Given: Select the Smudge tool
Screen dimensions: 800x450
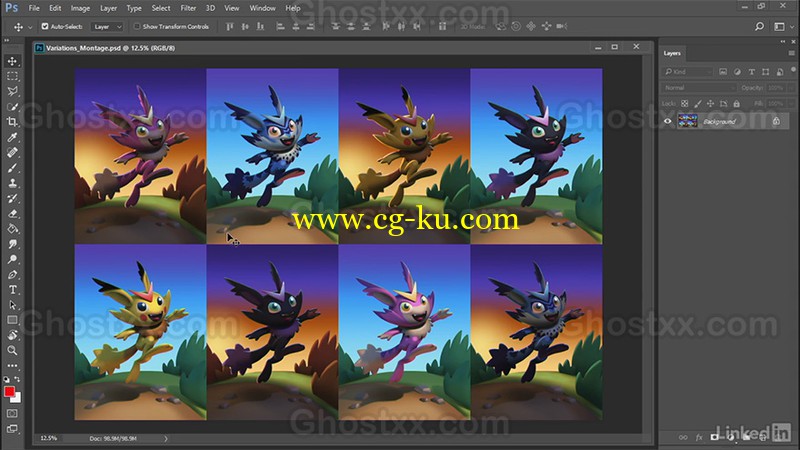Looking at the screenshot, I should (x=12, y=244).
